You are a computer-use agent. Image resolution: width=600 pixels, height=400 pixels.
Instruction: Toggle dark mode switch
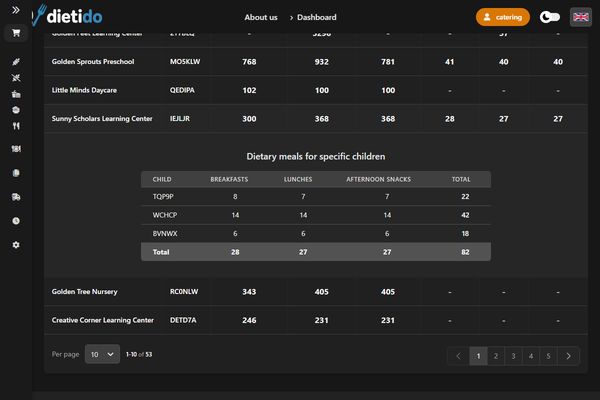[550, 17]
